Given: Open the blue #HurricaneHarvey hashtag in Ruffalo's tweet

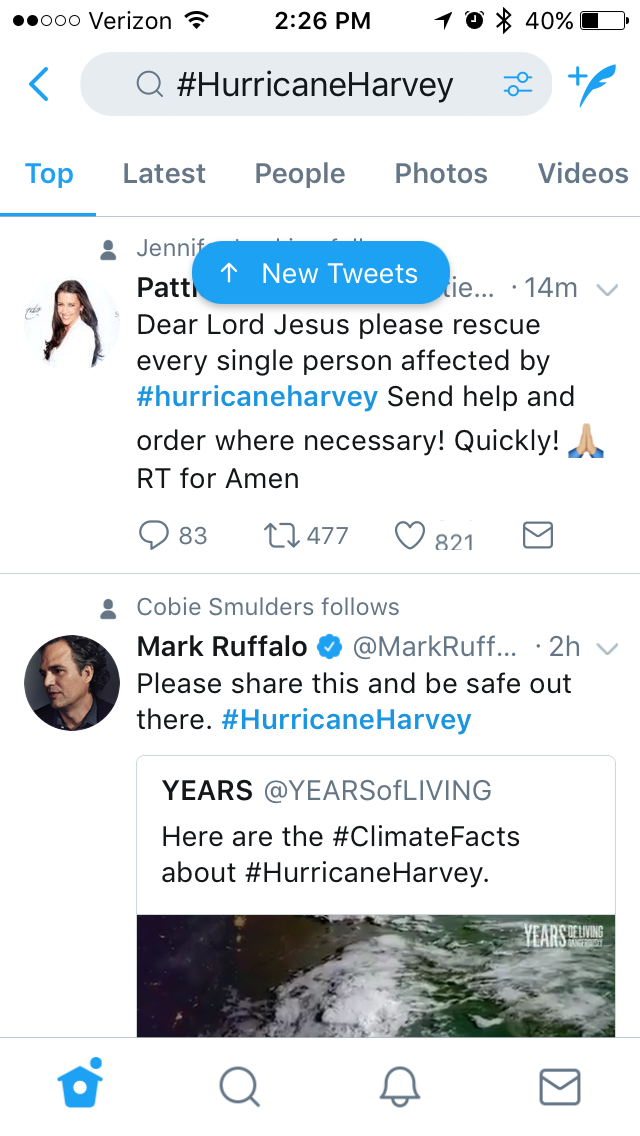Looking at the screenshot, I should [346, 720].
